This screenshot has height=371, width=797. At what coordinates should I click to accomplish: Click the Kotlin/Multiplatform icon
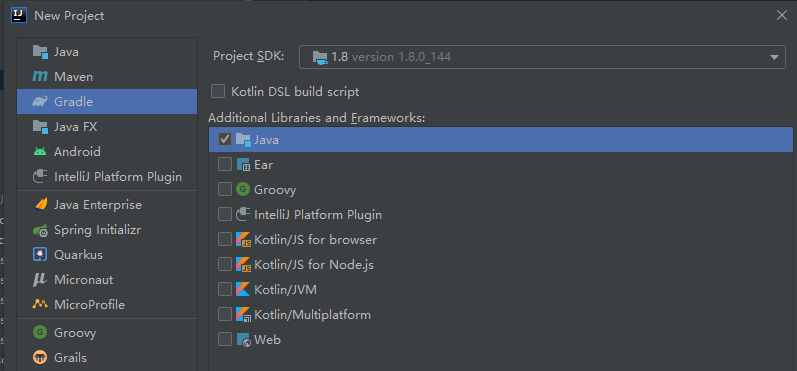click(243, 315)
